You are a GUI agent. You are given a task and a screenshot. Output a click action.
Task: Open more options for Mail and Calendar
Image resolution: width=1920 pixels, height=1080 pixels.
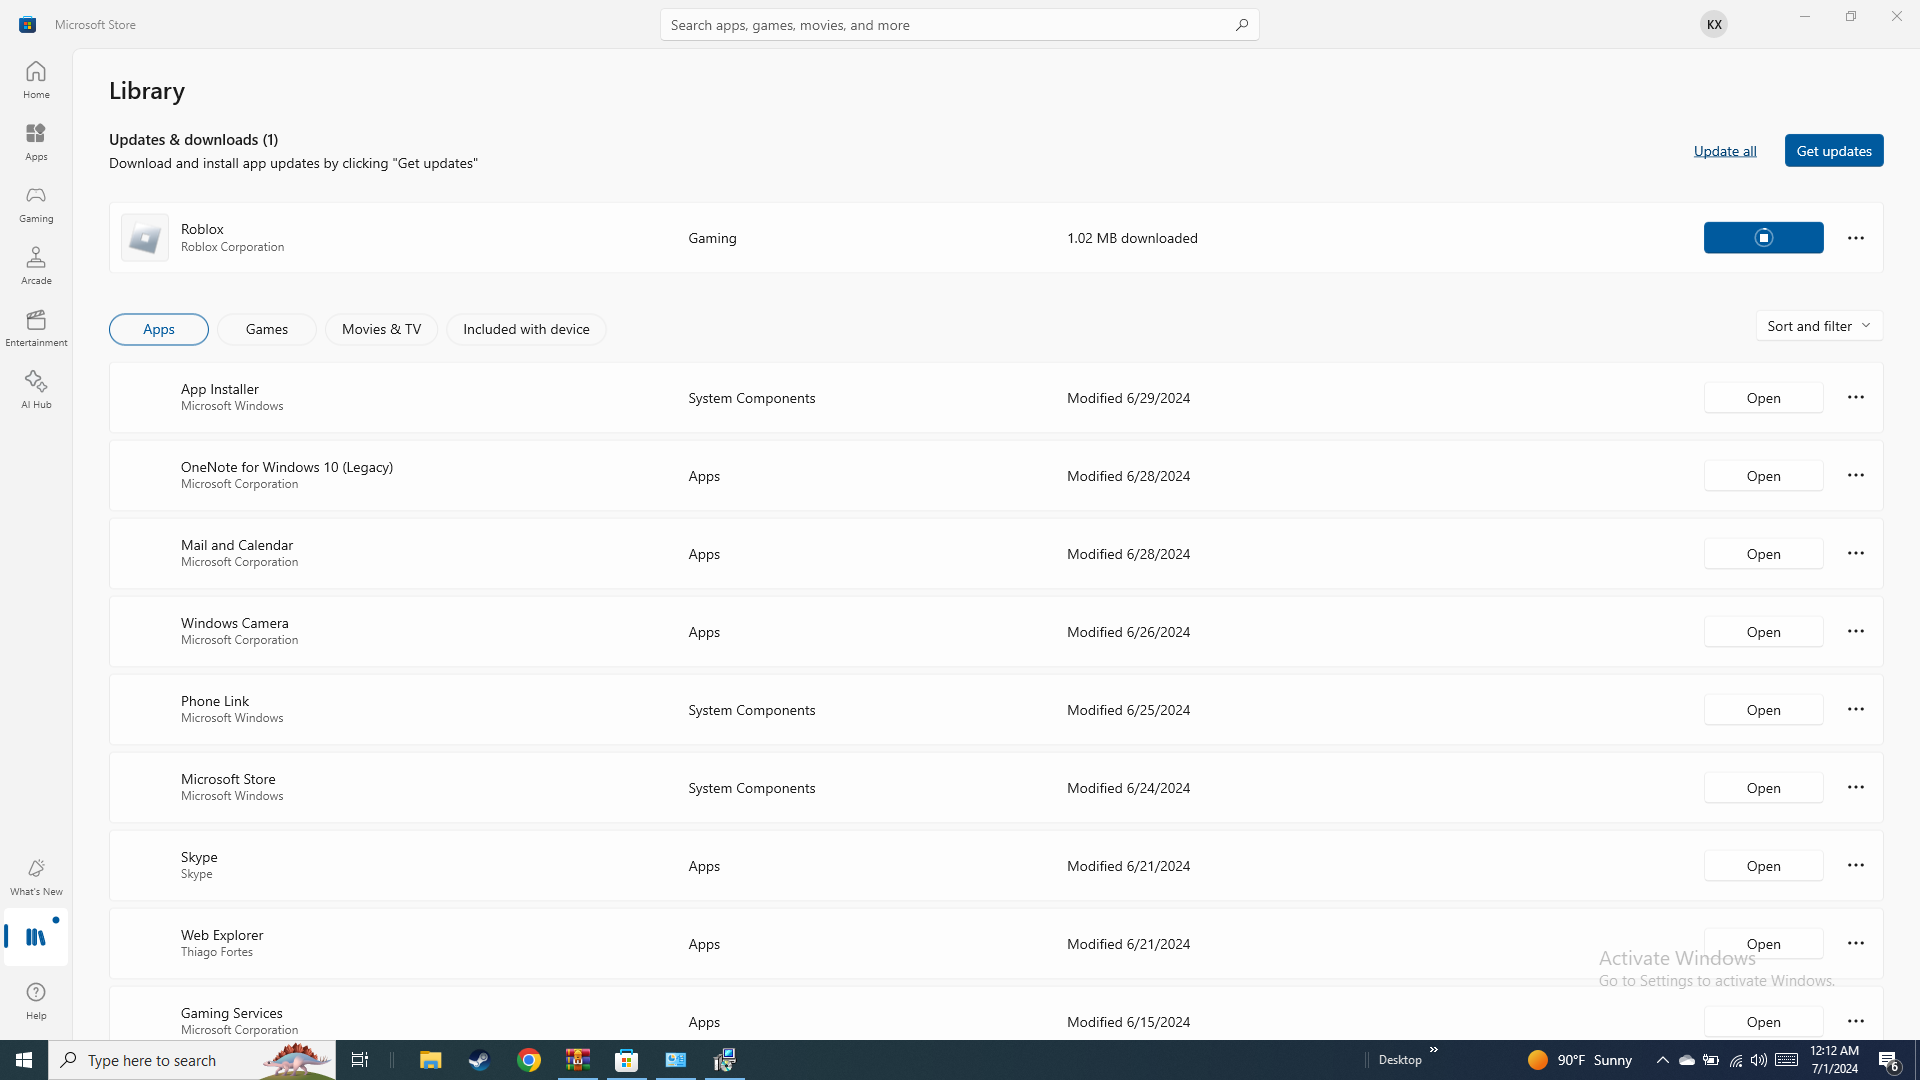coord(1855,553)
